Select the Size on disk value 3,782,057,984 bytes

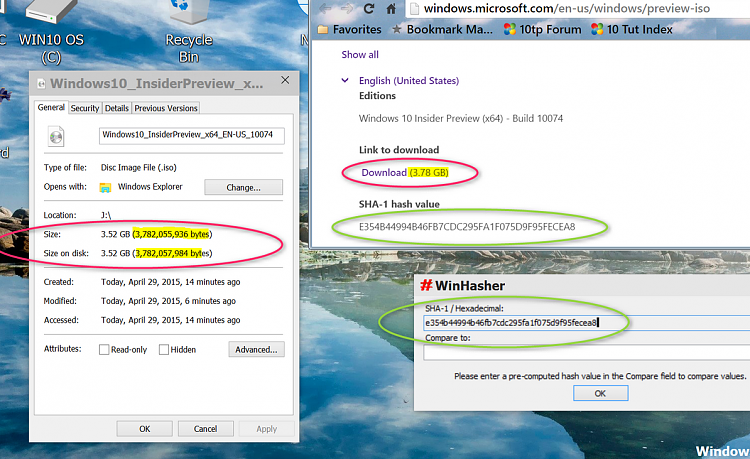(173, 253)
